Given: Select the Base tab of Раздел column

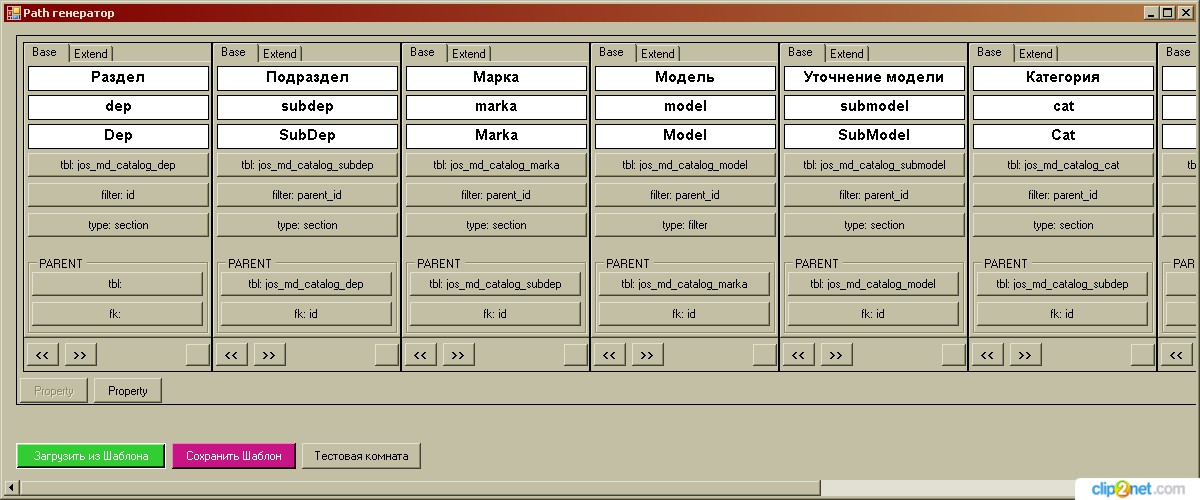Looking at the screenshot, I should (46, 52).
